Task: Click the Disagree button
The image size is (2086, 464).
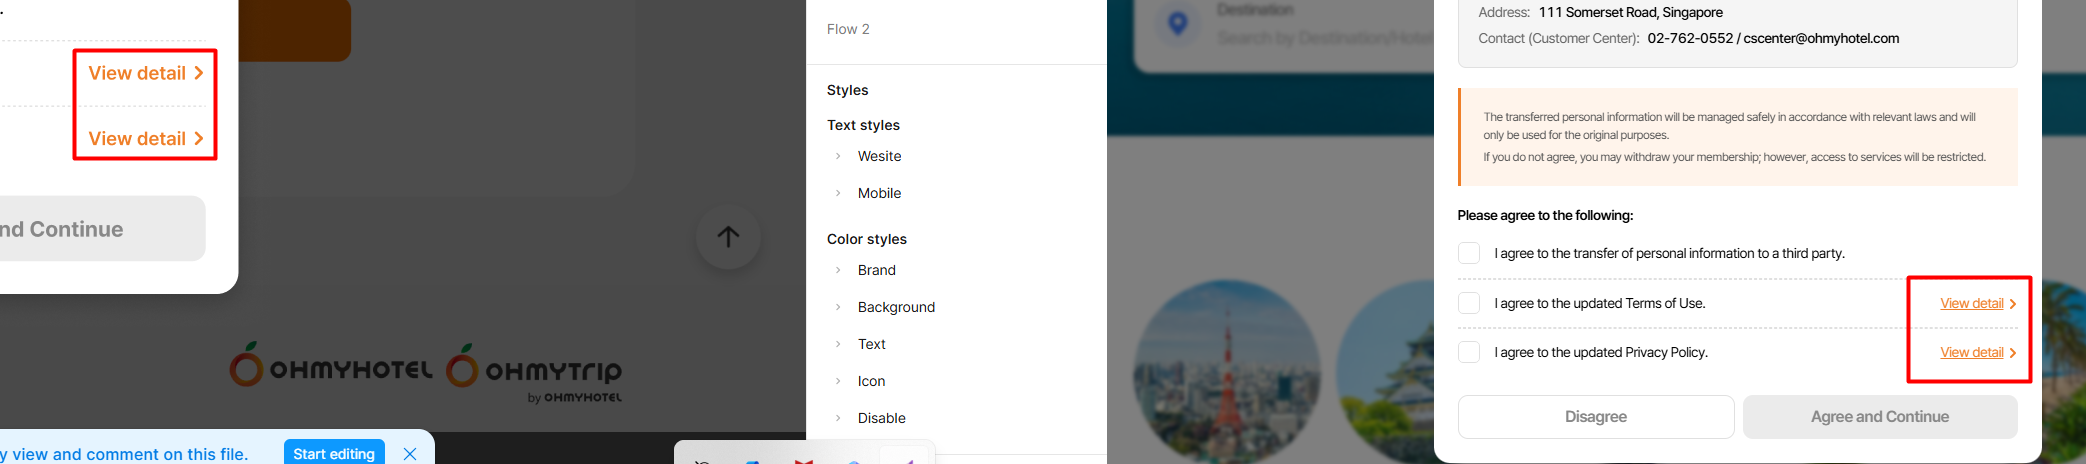Action: pyautogui.click(x=1596, y=417)
